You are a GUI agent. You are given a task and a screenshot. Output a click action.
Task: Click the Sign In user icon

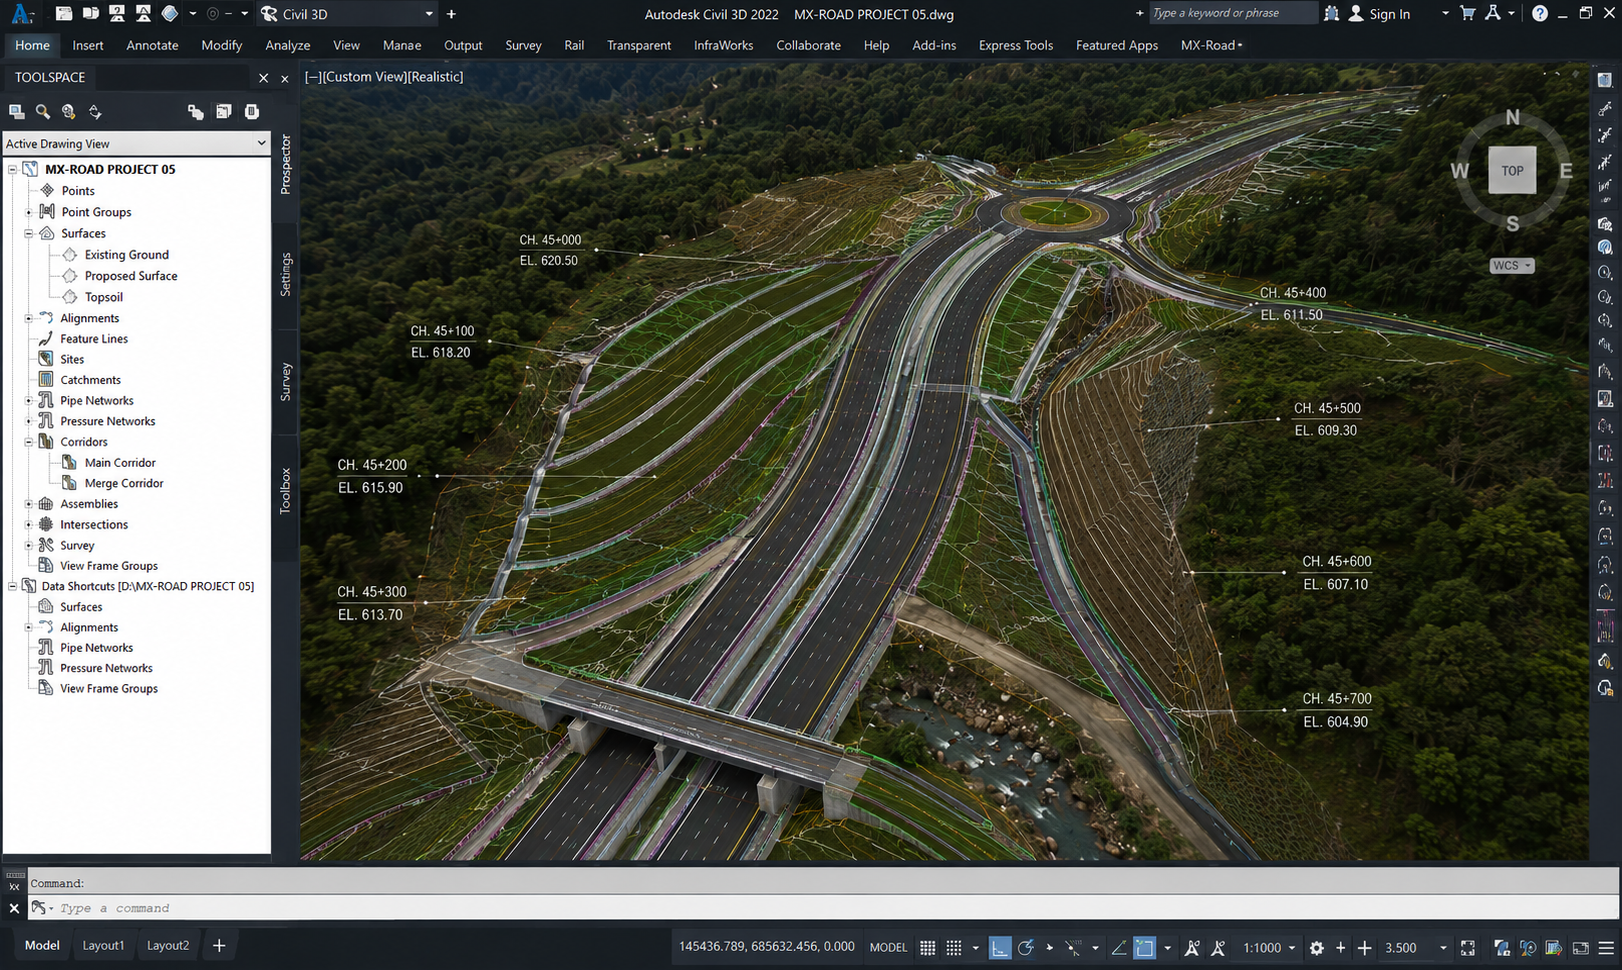pos(1356,14)
